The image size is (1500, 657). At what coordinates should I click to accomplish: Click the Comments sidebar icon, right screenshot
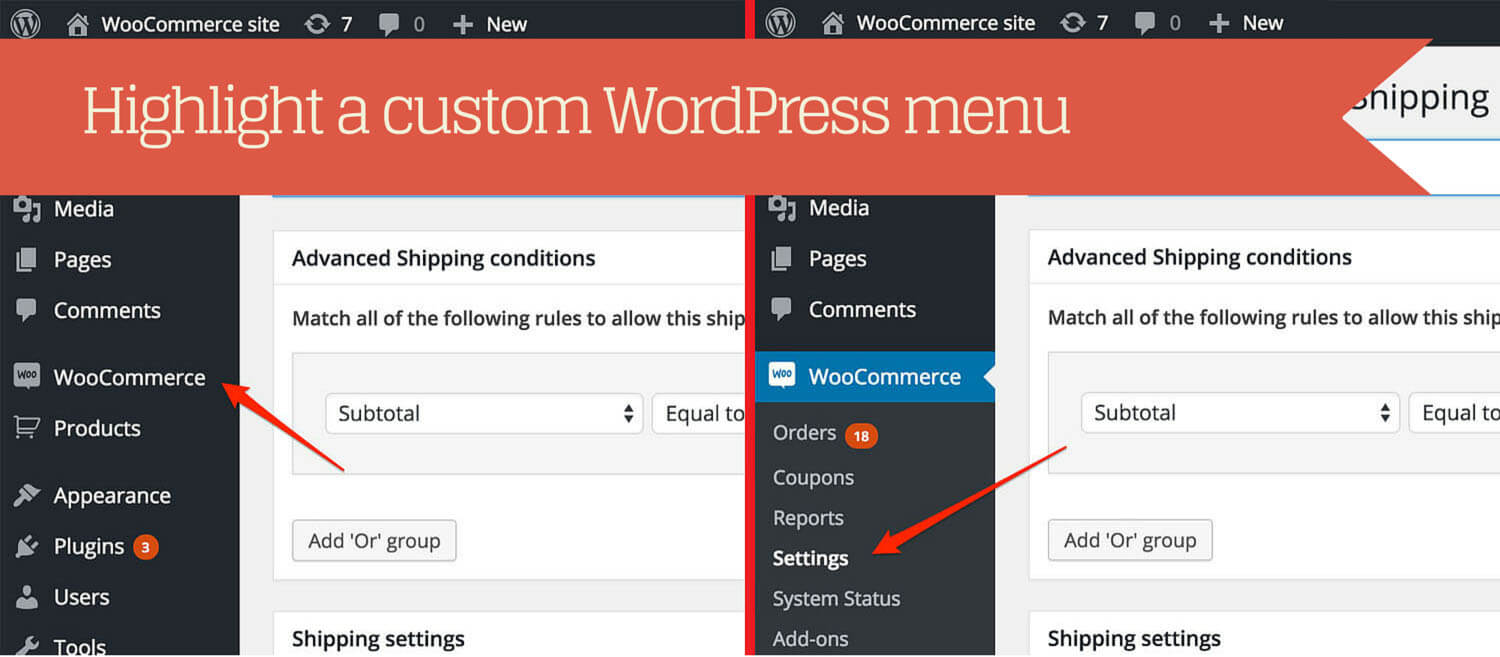point(782,309)
